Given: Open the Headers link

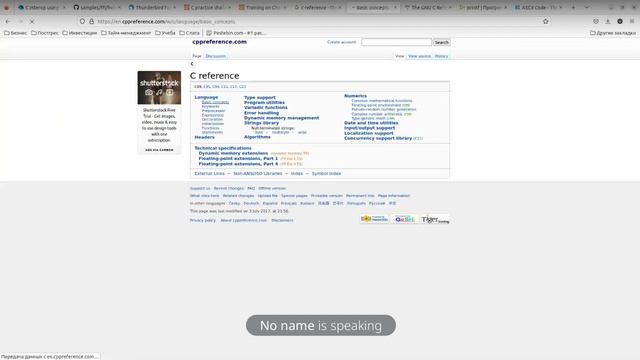Looking at the screenshot, I should click(x=204, y=137).
